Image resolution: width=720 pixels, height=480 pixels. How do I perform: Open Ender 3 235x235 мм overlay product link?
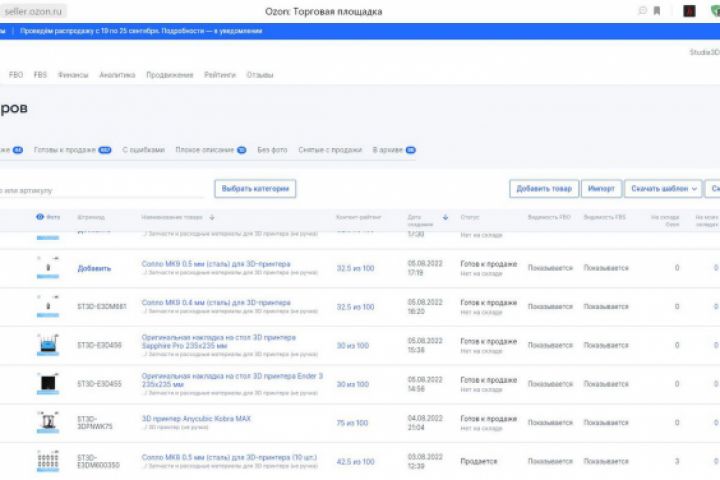click(x=232, y=380)
